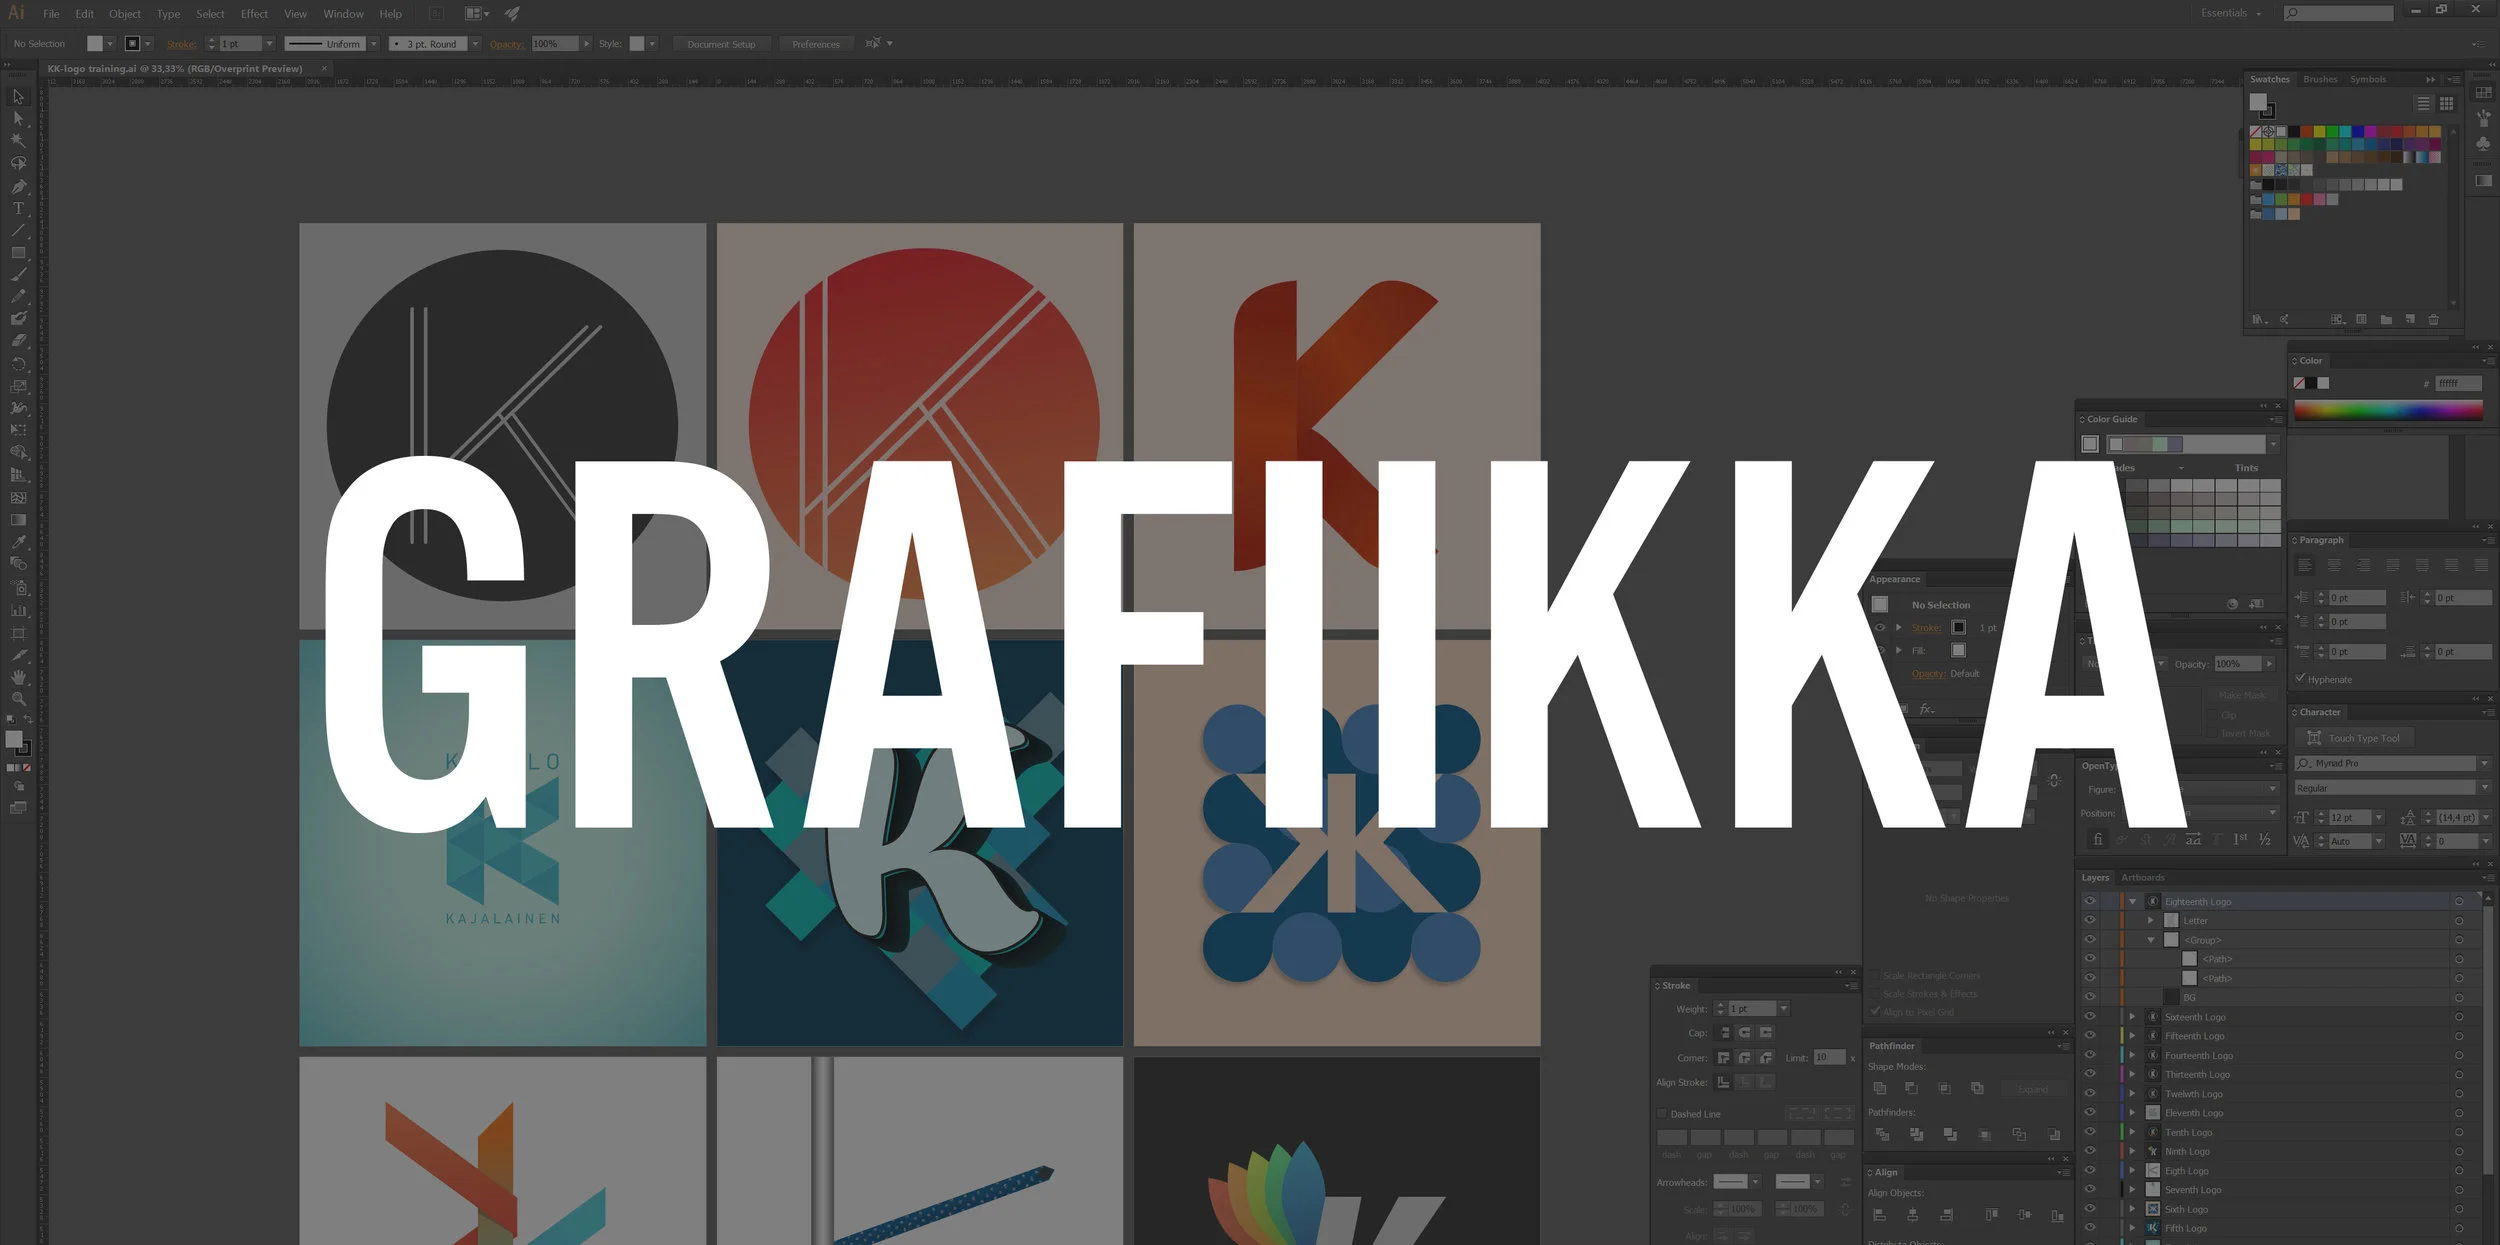Open the Myriad Pro font dropdown
Image resolution: width=2500 pixels, height=1245 pixels.
(x=2484, y=763)
